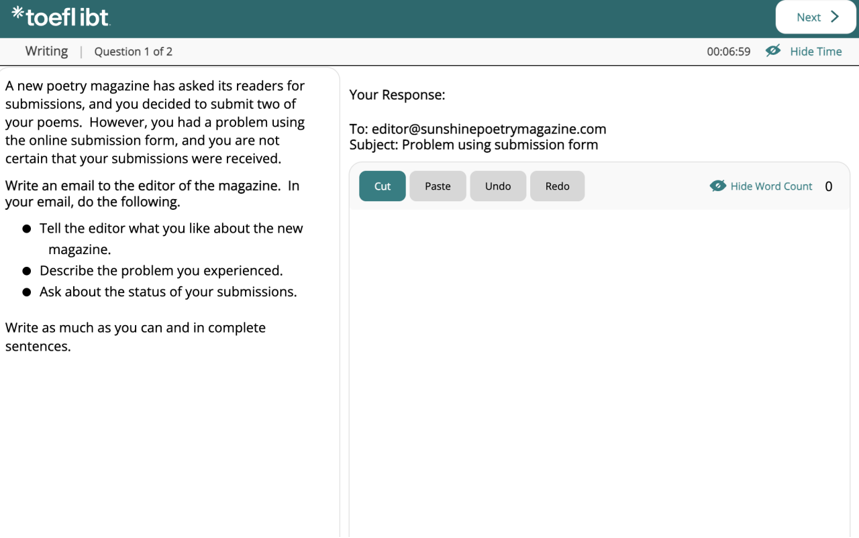Viewport: 859px width, 538px height.
Task: Click the asterisk icon in the logo
Action: (x=18, y=13)
